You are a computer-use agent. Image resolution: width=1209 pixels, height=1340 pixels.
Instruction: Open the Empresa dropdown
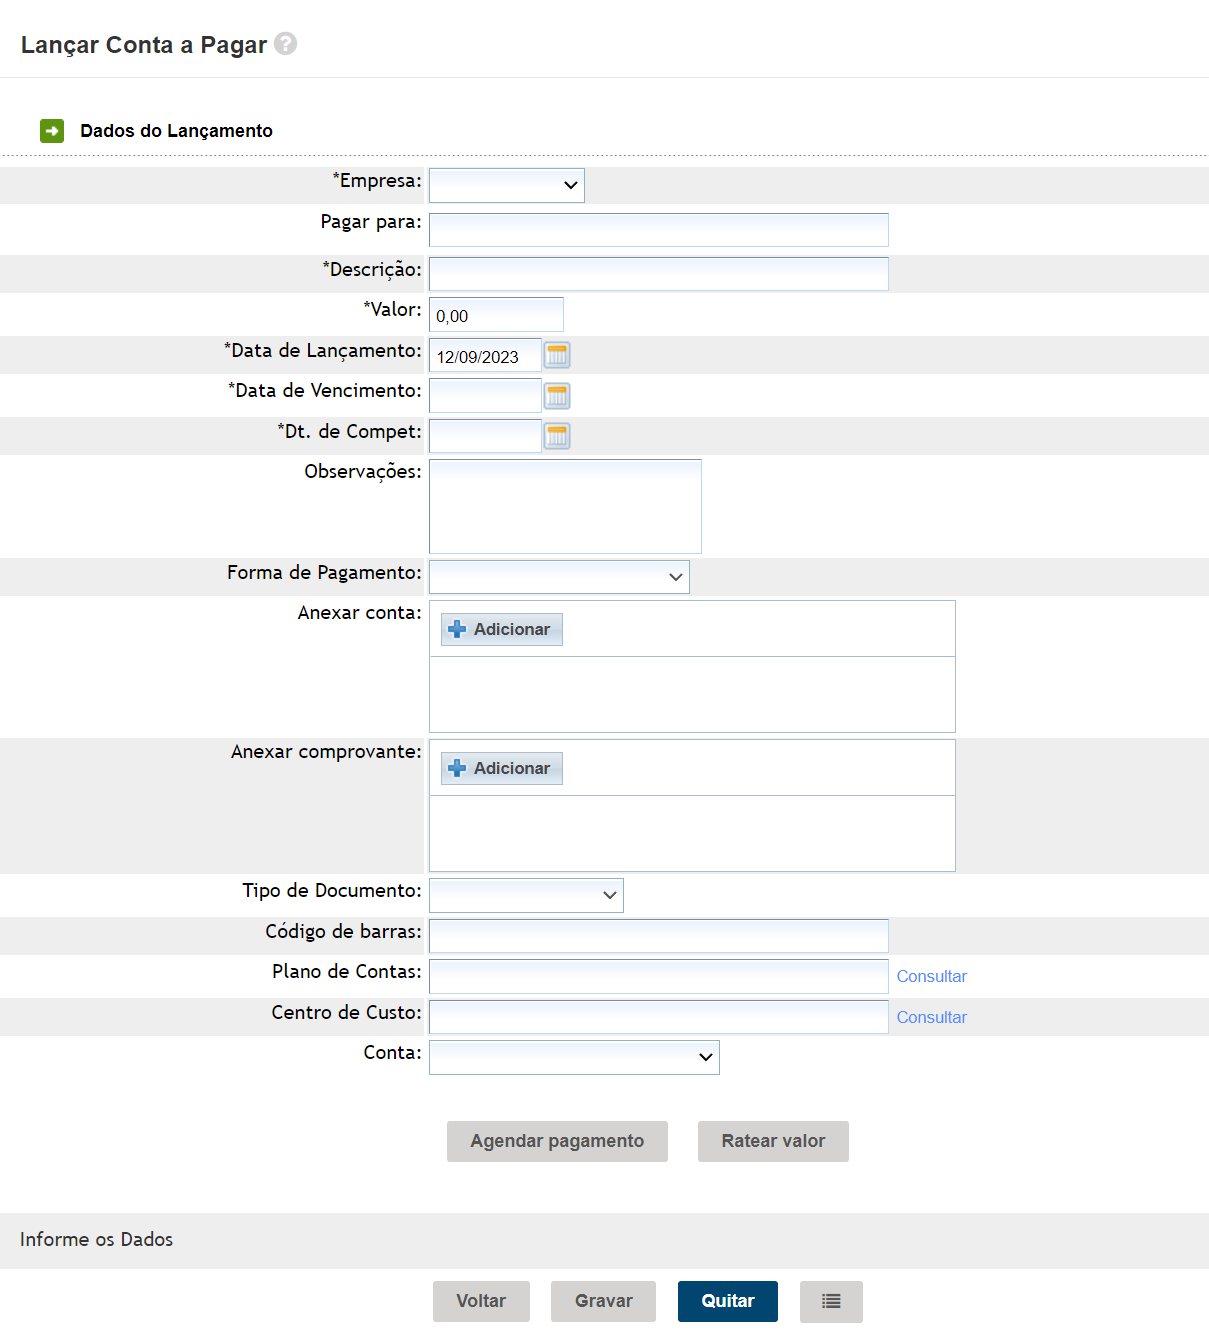[507, 185]
